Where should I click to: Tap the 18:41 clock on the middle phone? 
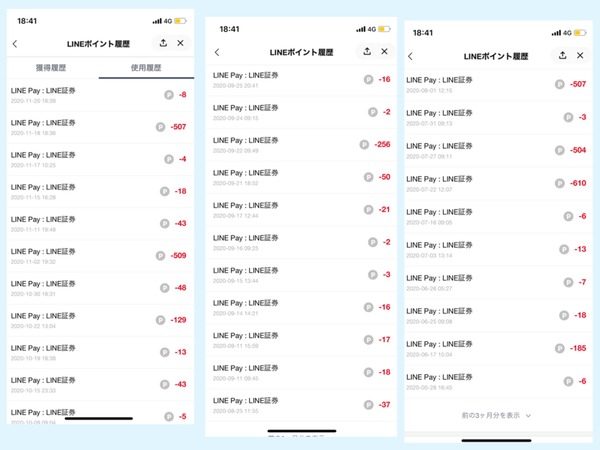(x=229, y=29)
